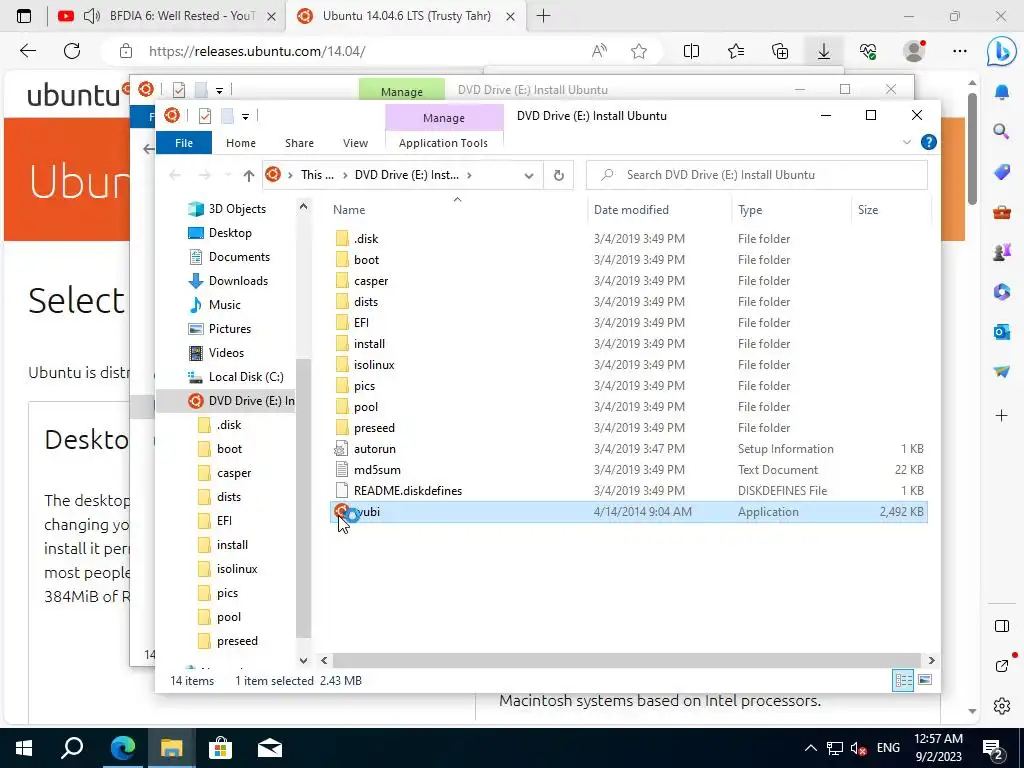Open Mail app from taskbar
Viewport: 1024px width, 768px height.
[x=270, y=748]
